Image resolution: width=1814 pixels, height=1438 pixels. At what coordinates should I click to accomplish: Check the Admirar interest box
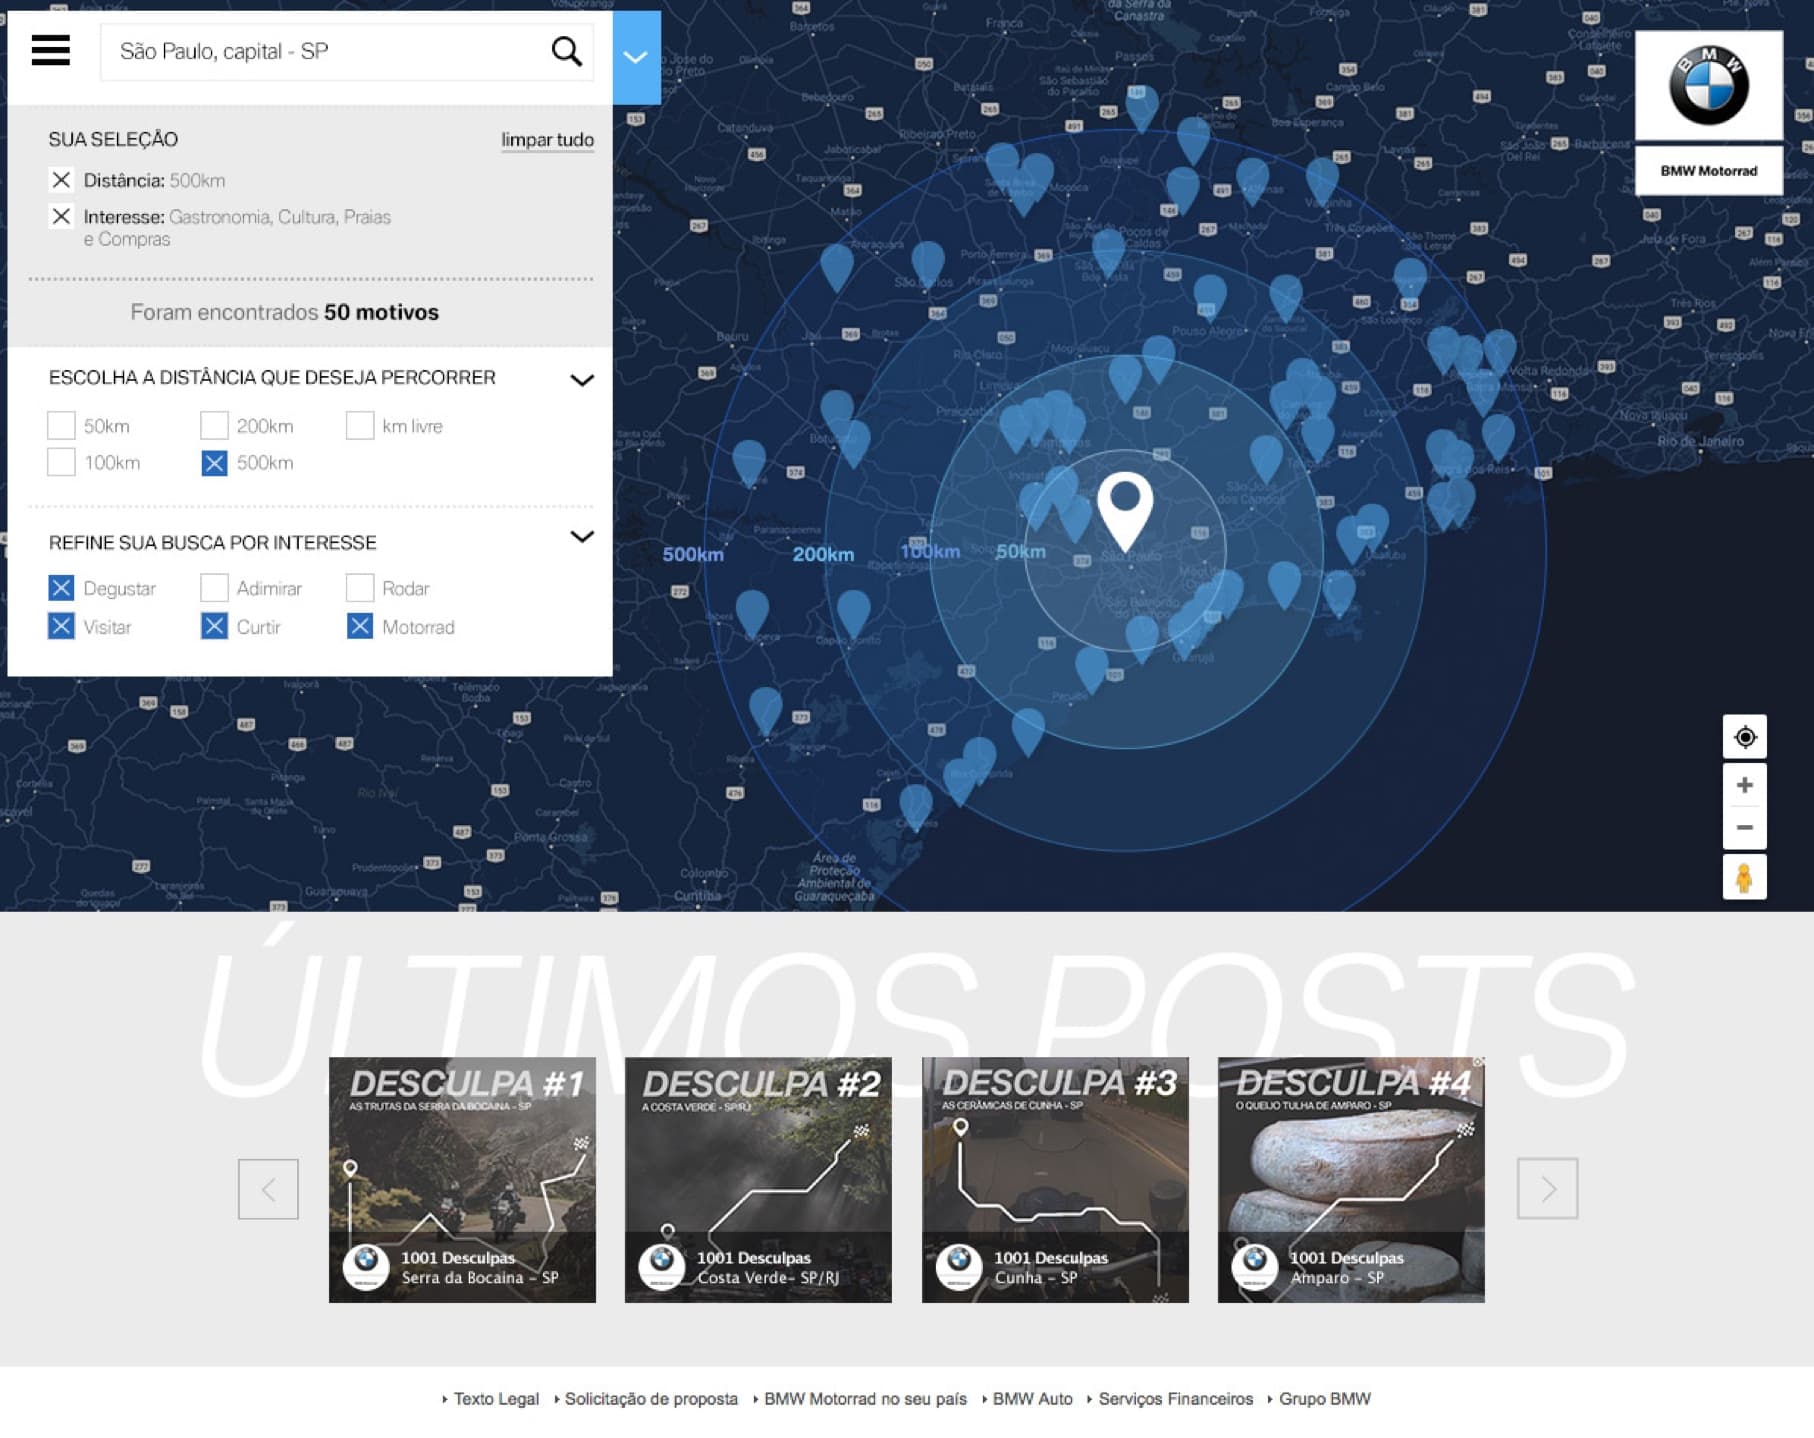click(214, 588)
